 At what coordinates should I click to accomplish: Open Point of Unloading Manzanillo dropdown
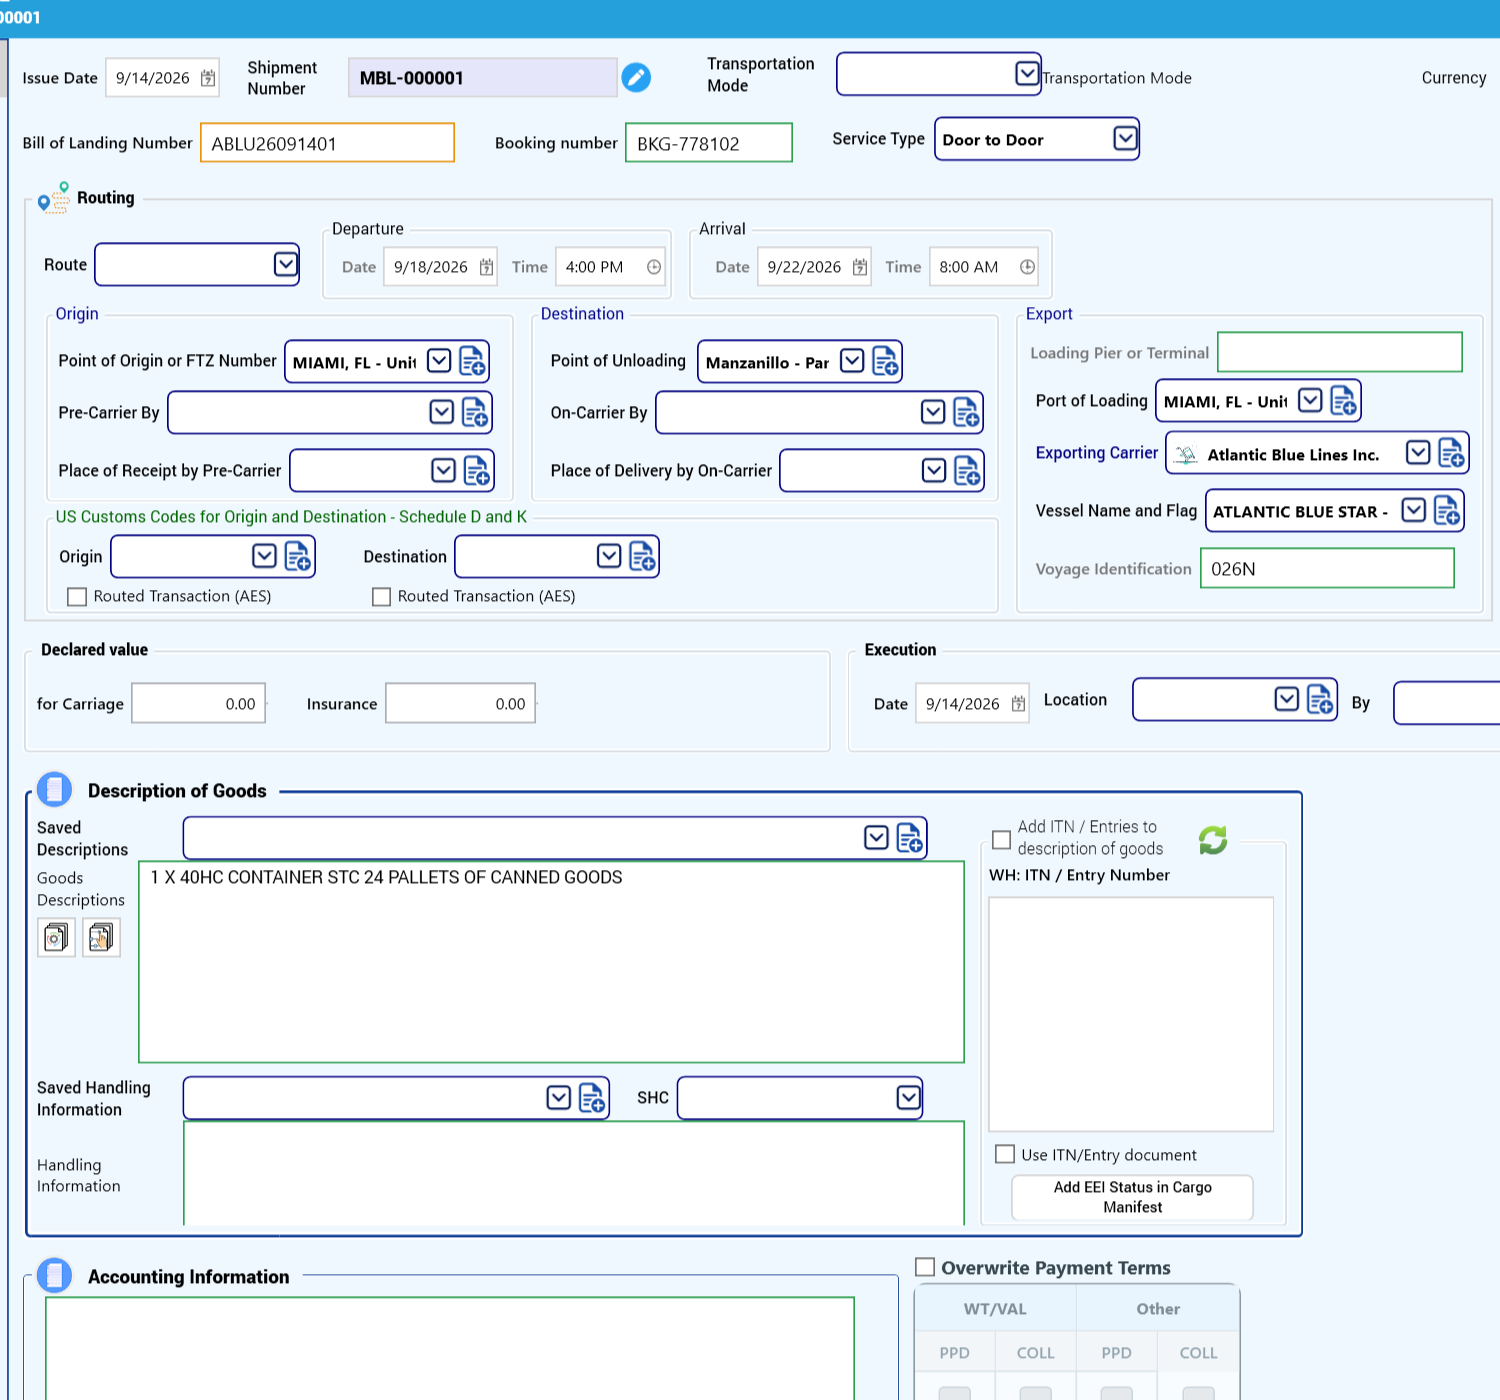coord(852,361)
